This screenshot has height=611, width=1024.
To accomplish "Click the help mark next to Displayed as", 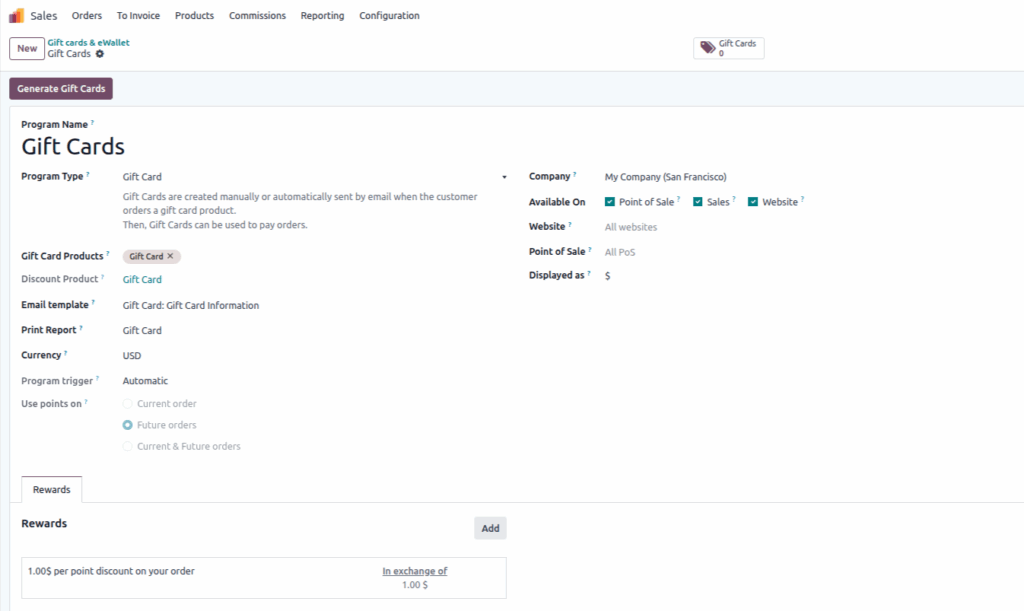I will [x=588, y=273].
